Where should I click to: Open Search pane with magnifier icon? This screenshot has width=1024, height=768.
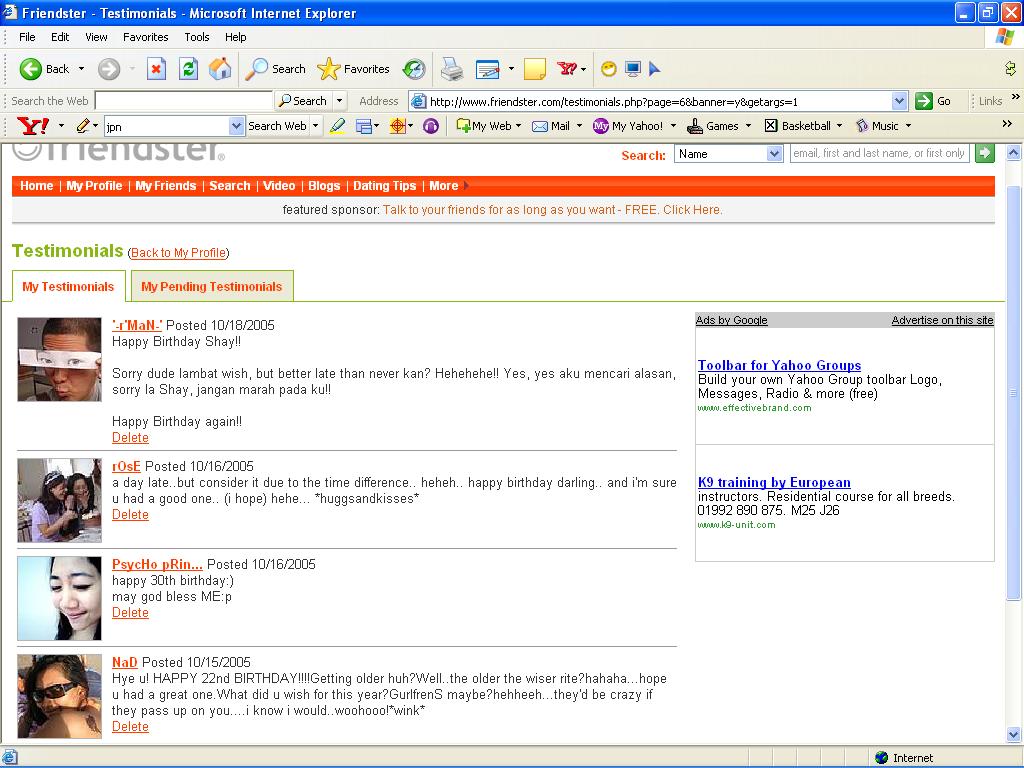(x=275, y=69)
